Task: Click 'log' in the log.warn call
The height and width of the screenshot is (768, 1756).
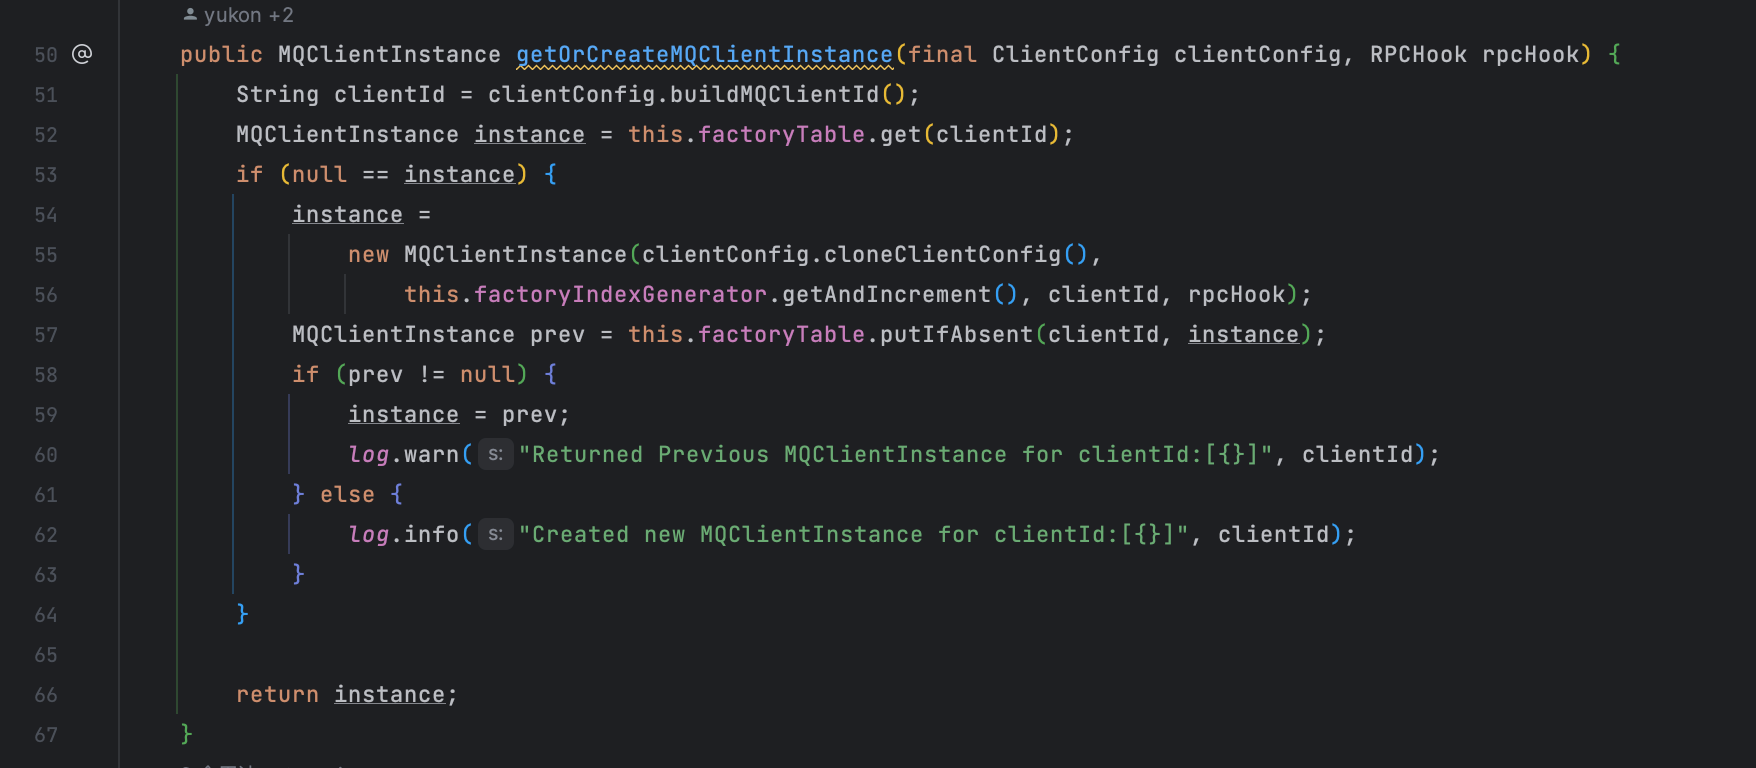Action: tap(368, 454)
